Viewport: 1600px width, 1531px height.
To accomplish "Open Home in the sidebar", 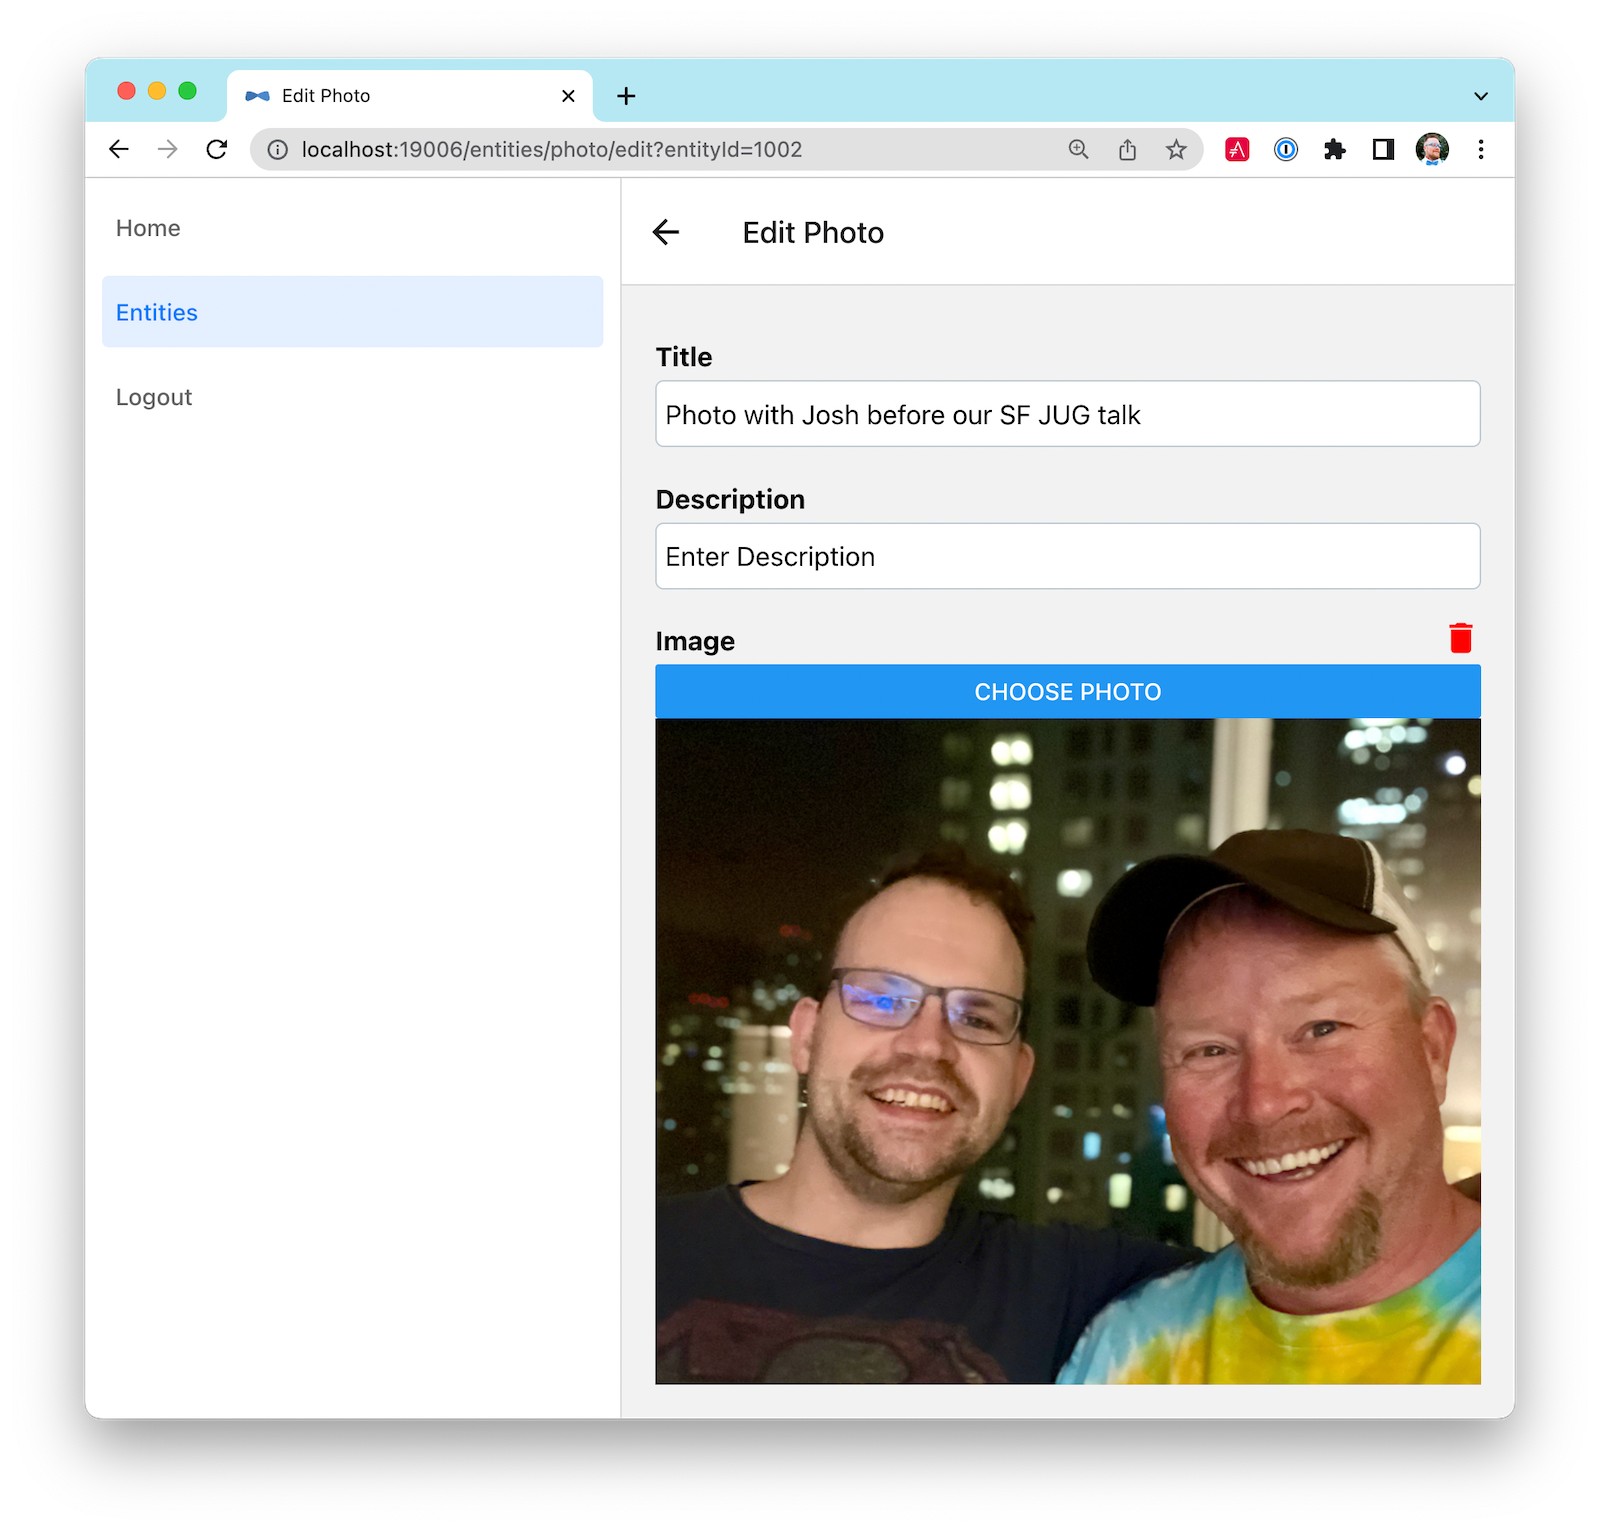I will [x=148, y=228].
